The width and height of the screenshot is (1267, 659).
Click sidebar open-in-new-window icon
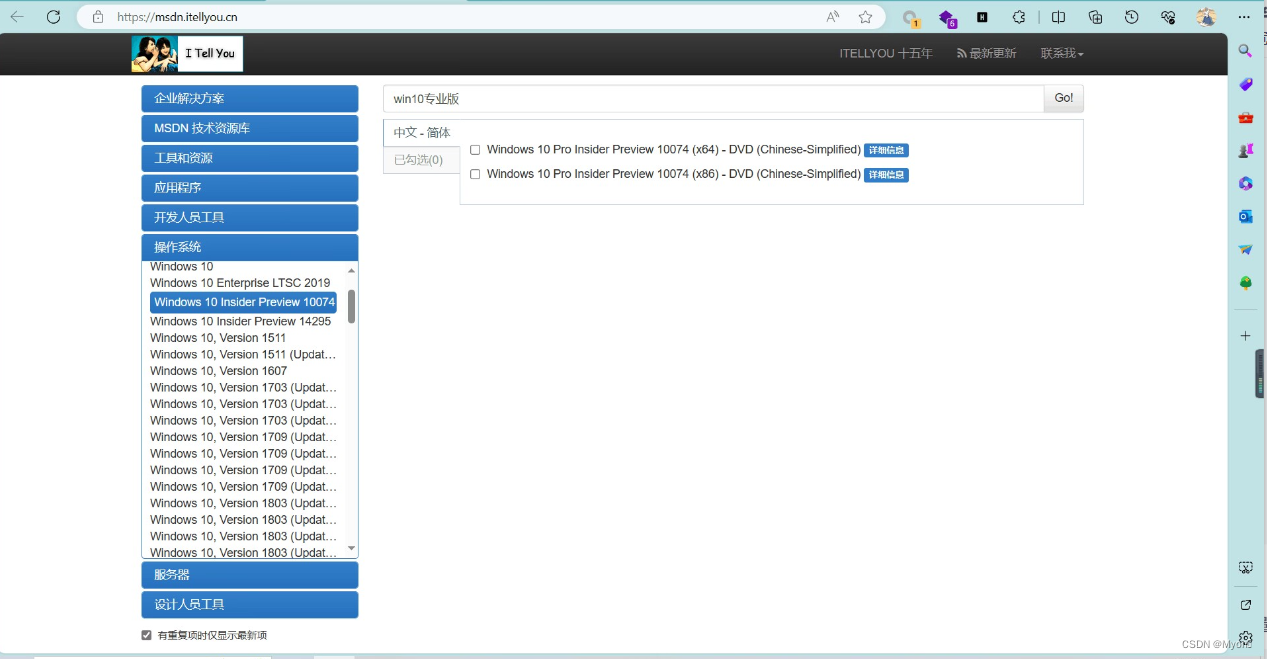[x=1245, y=605]
